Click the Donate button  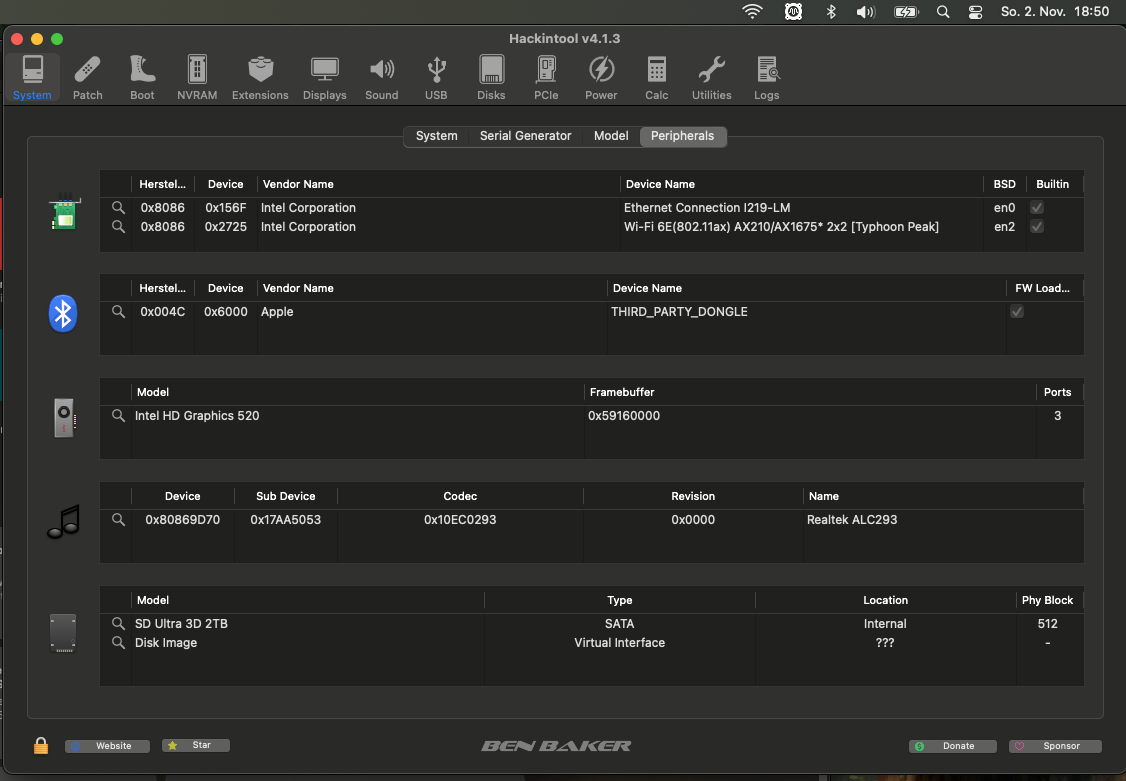953,746
